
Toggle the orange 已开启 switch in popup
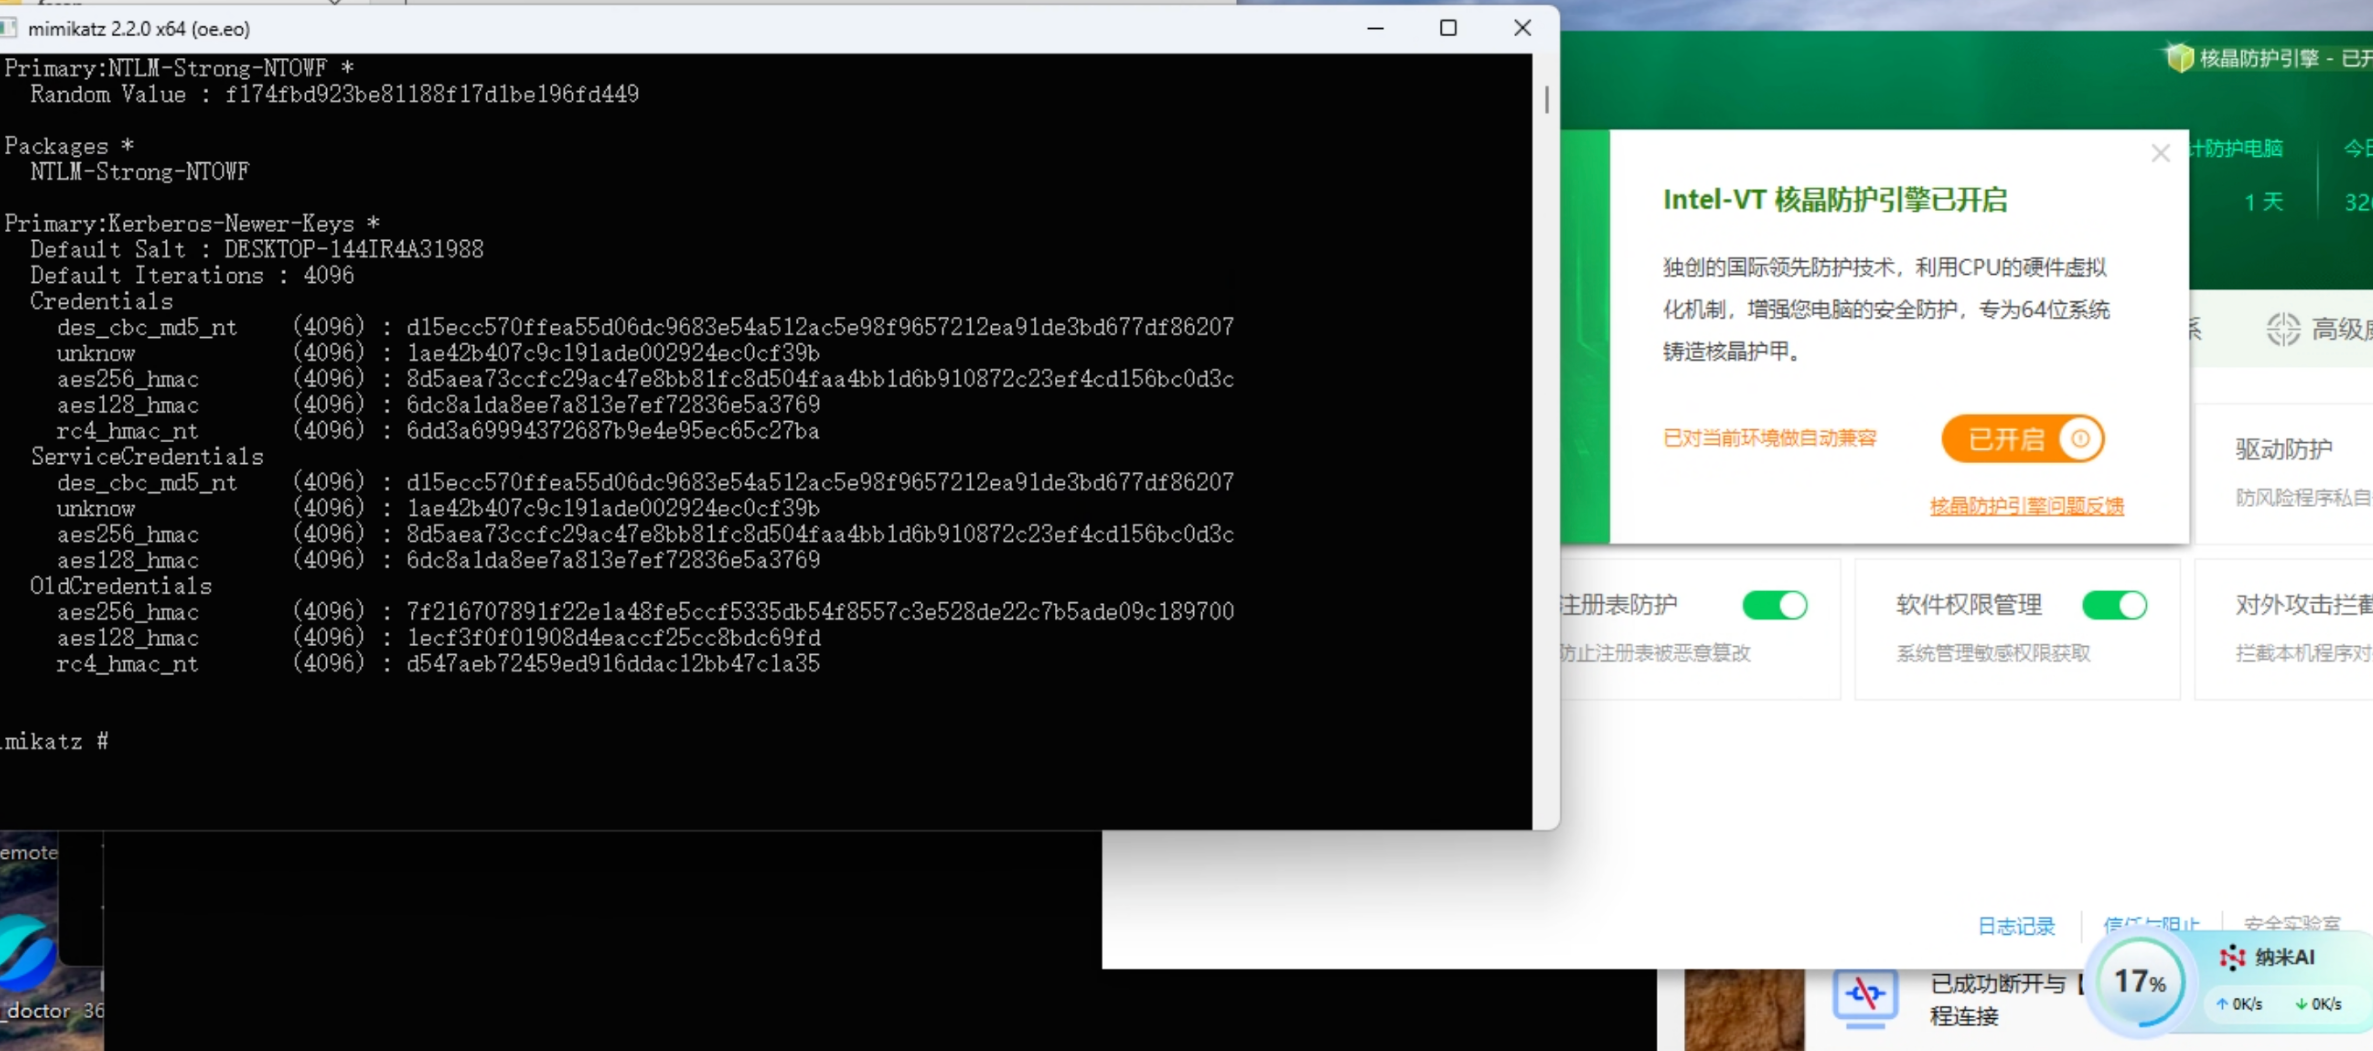pyautogui.click(x=2022, y=438)
